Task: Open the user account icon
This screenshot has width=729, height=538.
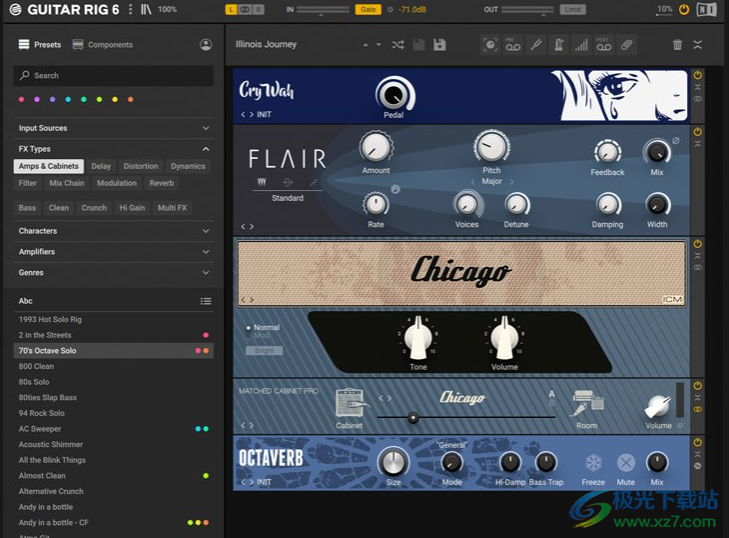Action: click(x=205, y=44)
